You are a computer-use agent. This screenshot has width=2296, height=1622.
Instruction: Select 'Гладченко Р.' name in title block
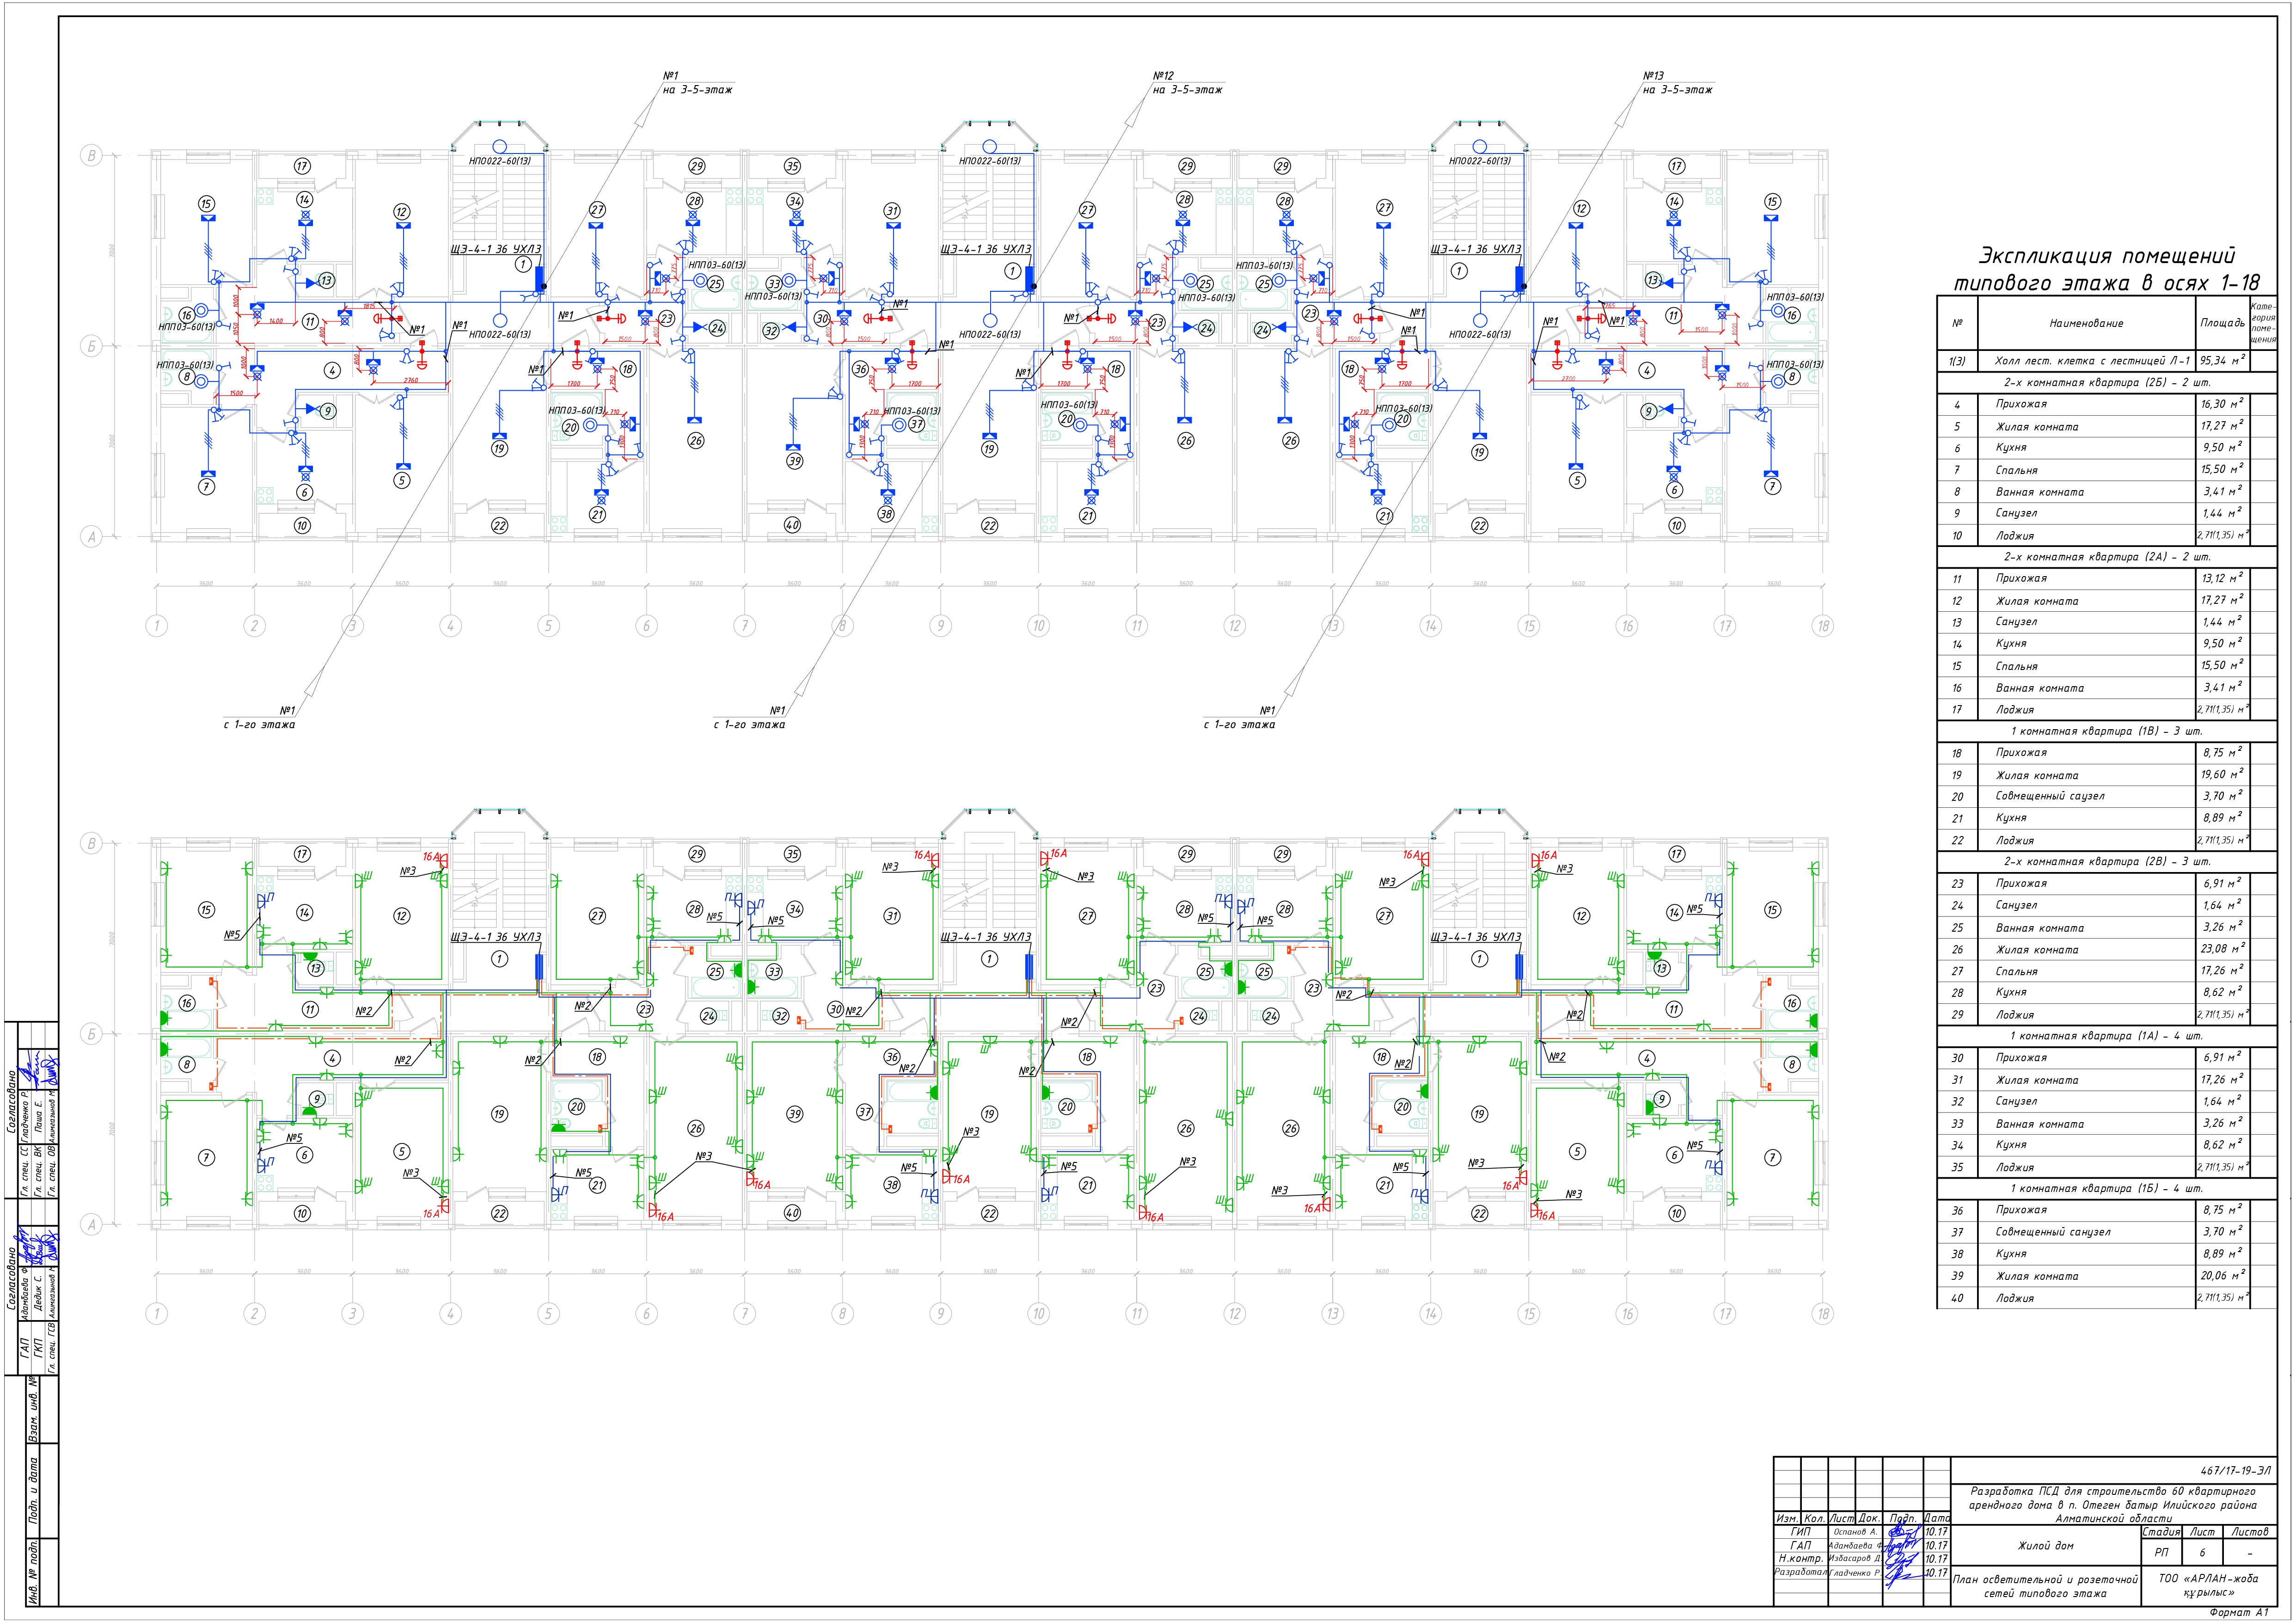[1855, 1573]
